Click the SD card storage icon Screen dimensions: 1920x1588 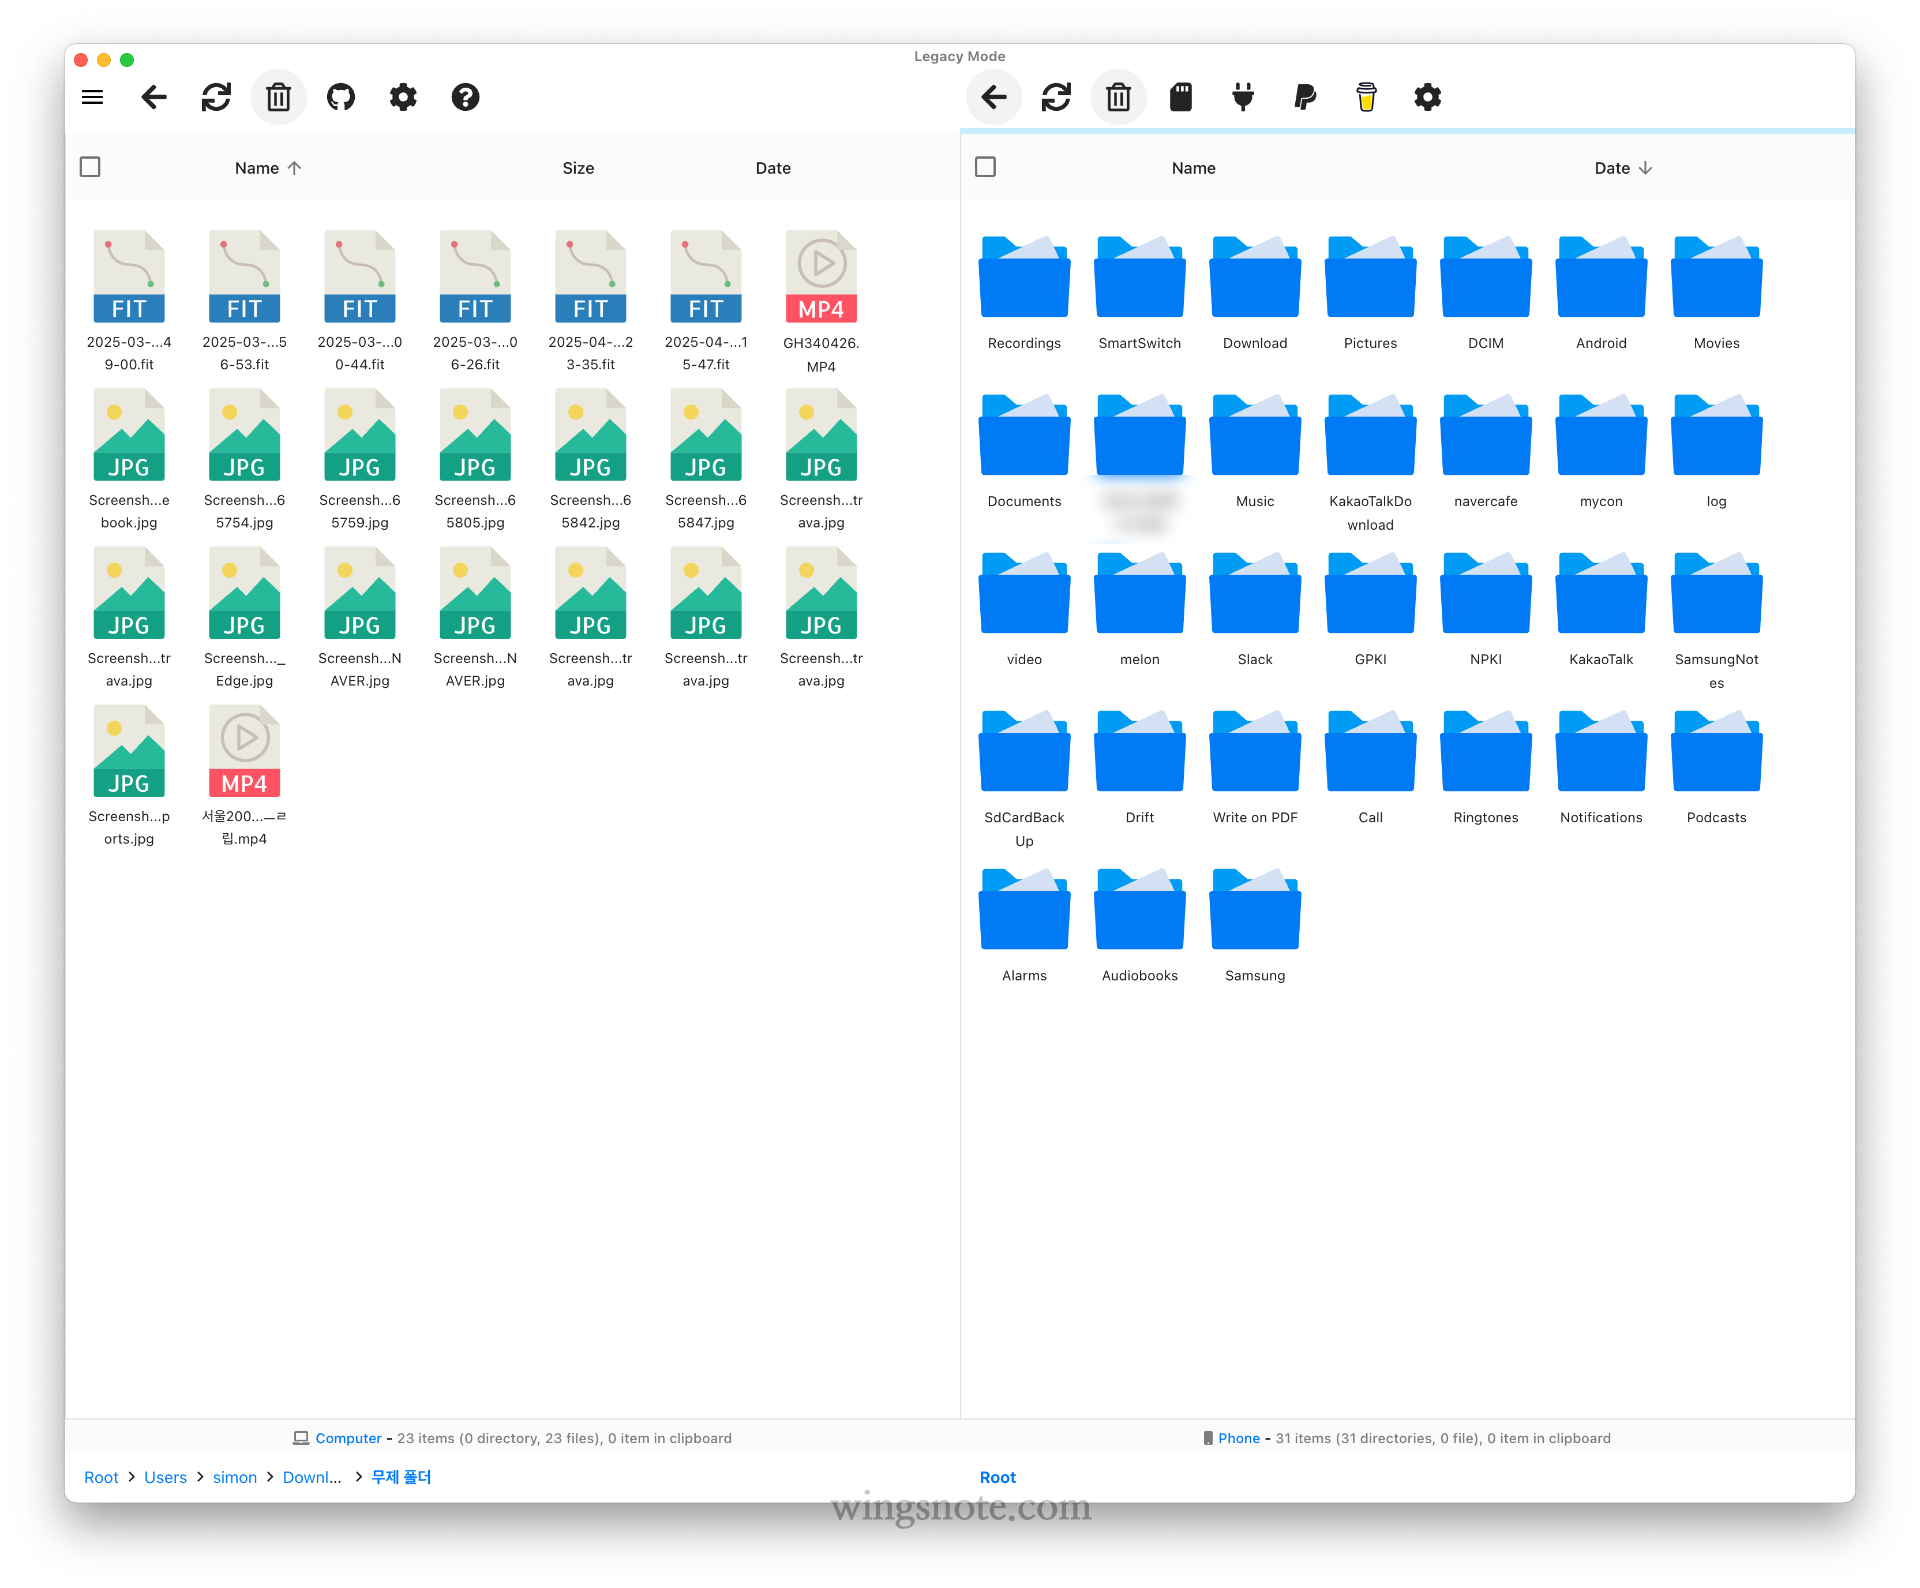tap(1181, 97)
